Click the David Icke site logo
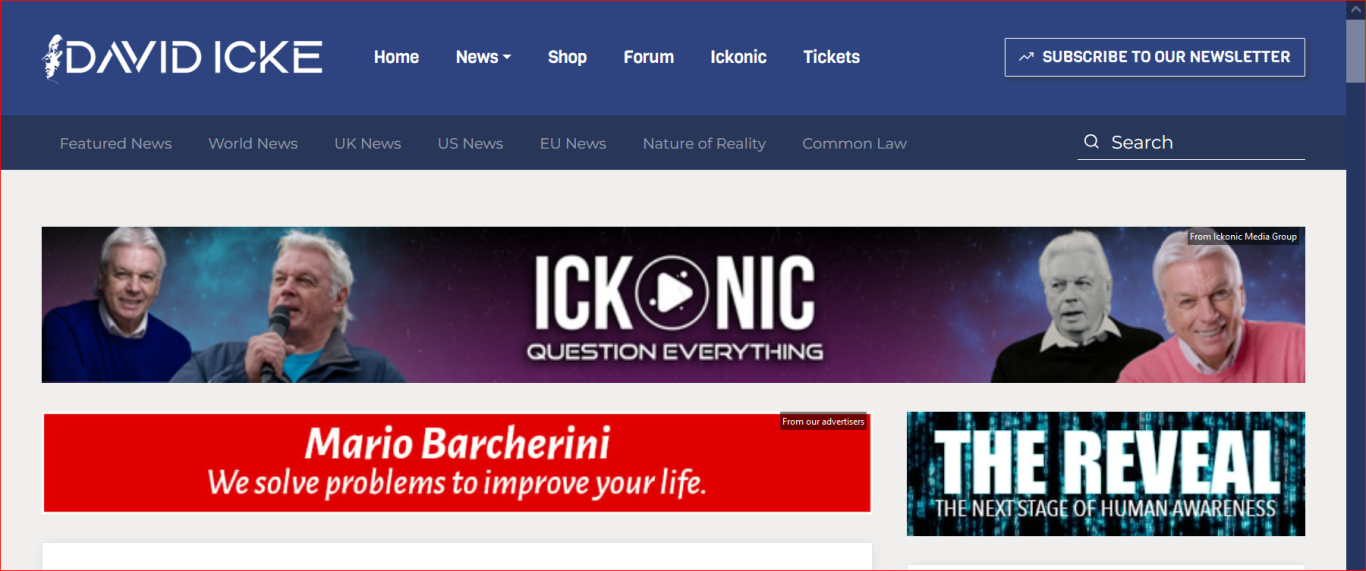Image resolution: width=1366 pixels, height=571 pixels. click(182, 58)
